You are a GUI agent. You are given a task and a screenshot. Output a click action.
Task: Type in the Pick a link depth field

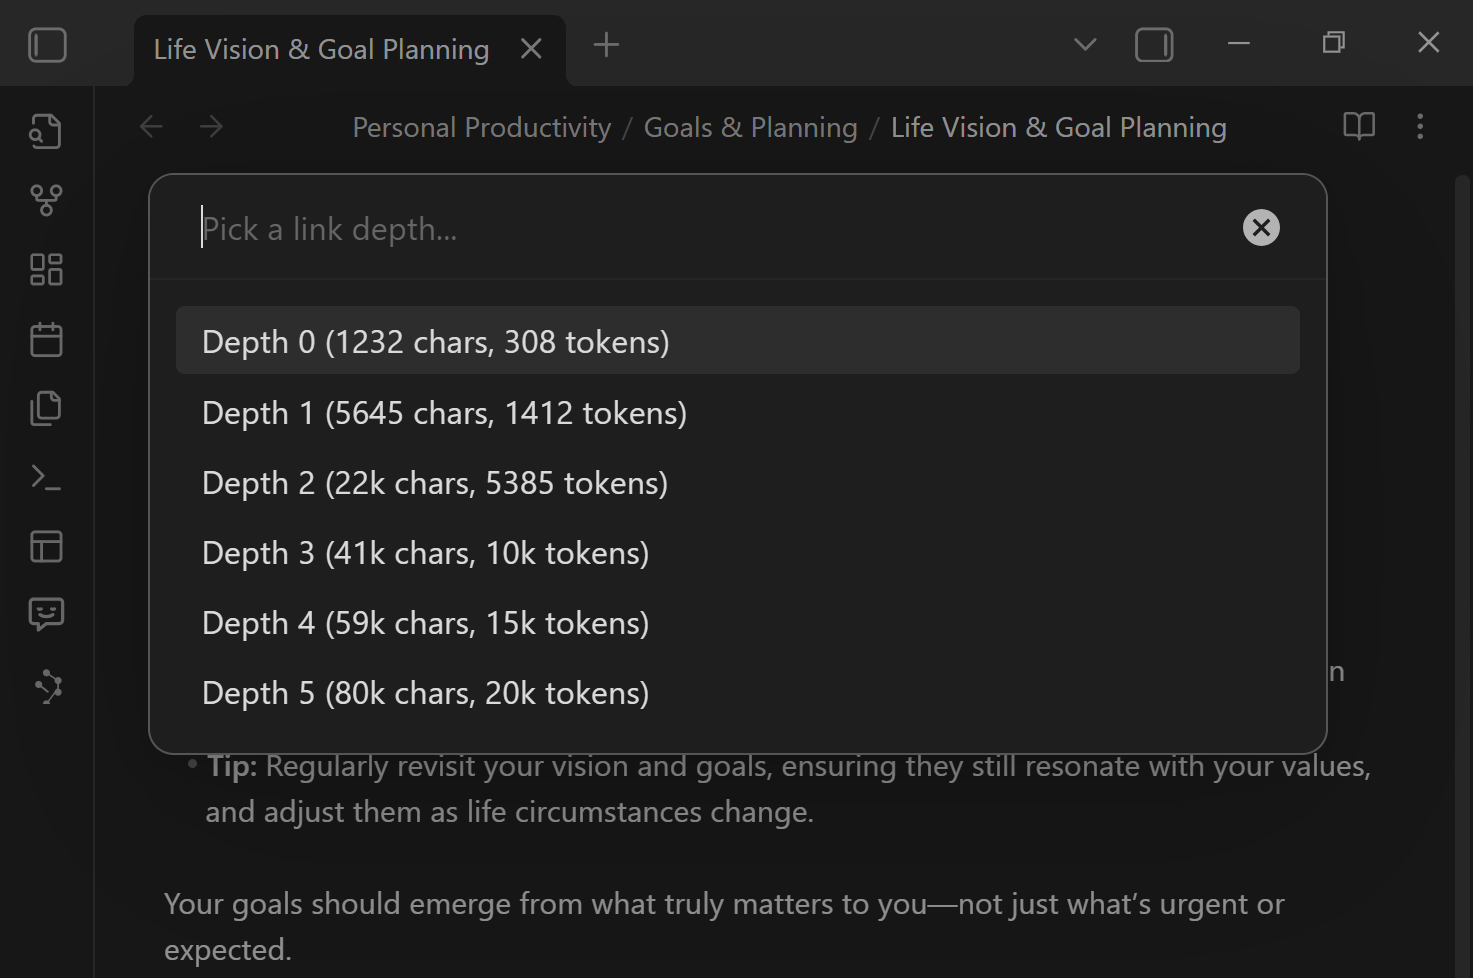point(600,228)
